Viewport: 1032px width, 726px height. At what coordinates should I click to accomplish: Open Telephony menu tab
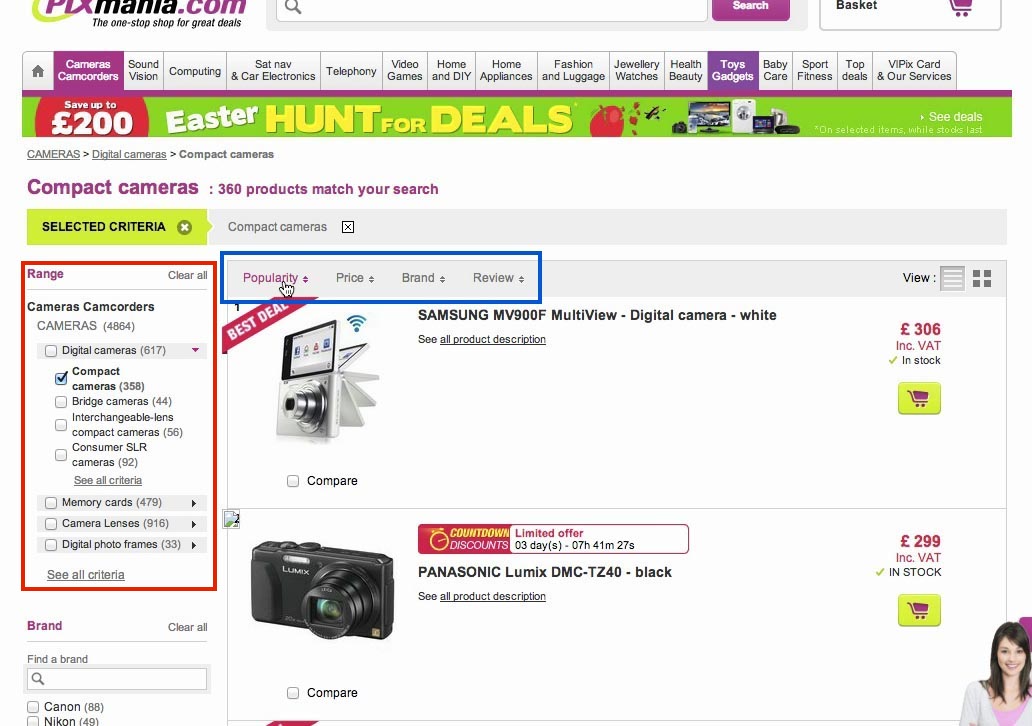351,70
